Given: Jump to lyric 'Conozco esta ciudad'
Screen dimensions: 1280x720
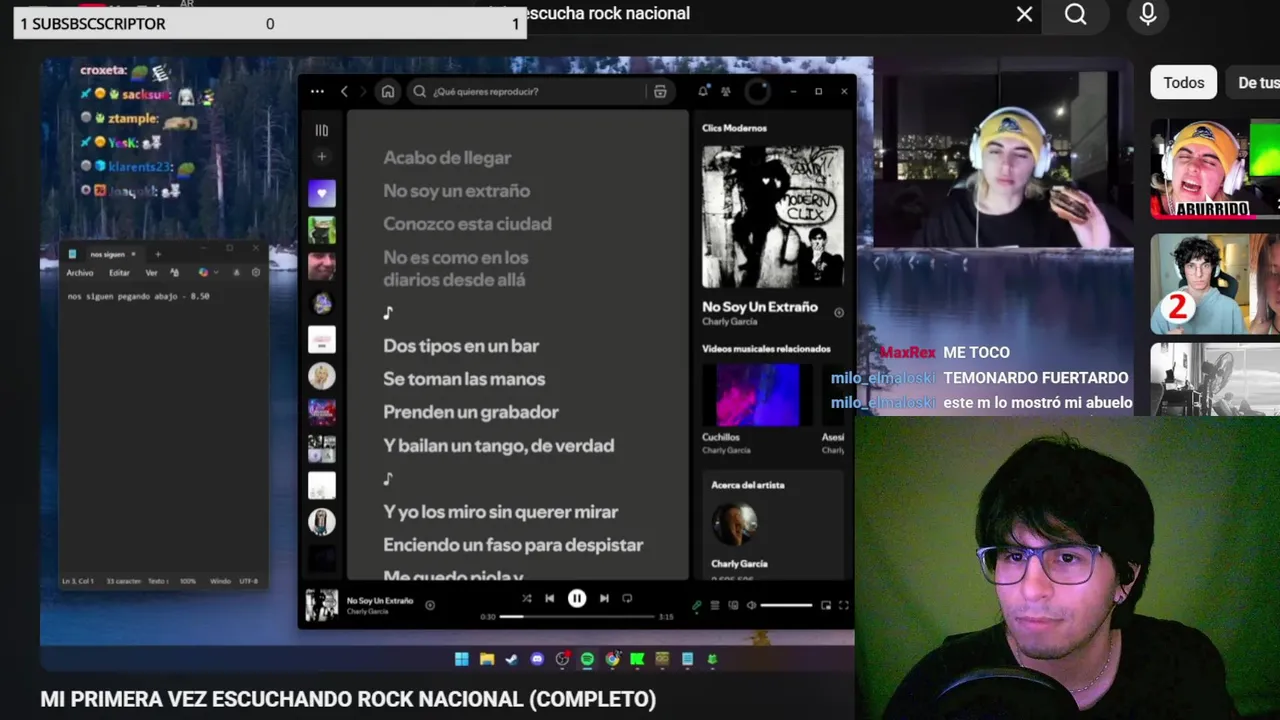Looking at the screenshot, I should tap(467, 224).
